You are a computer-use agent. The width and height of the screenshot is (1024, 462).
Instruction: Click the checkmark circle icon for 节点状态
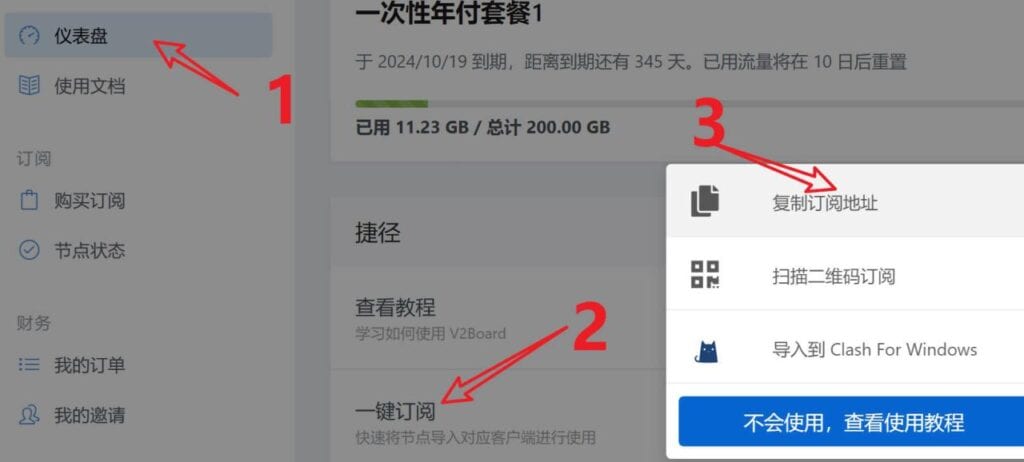tap(29, 250)
